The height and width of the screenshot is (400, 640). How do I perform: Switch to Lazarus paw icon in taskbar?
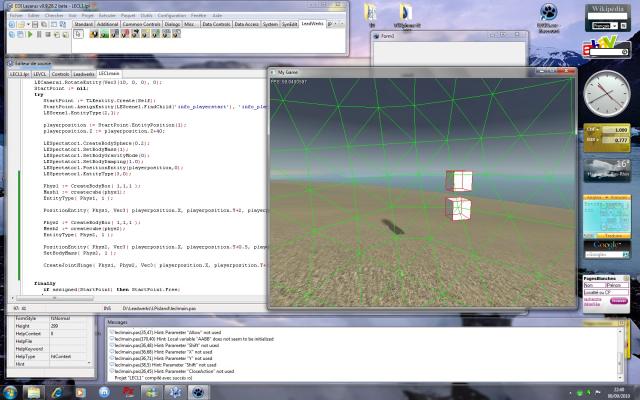[198, 392]
